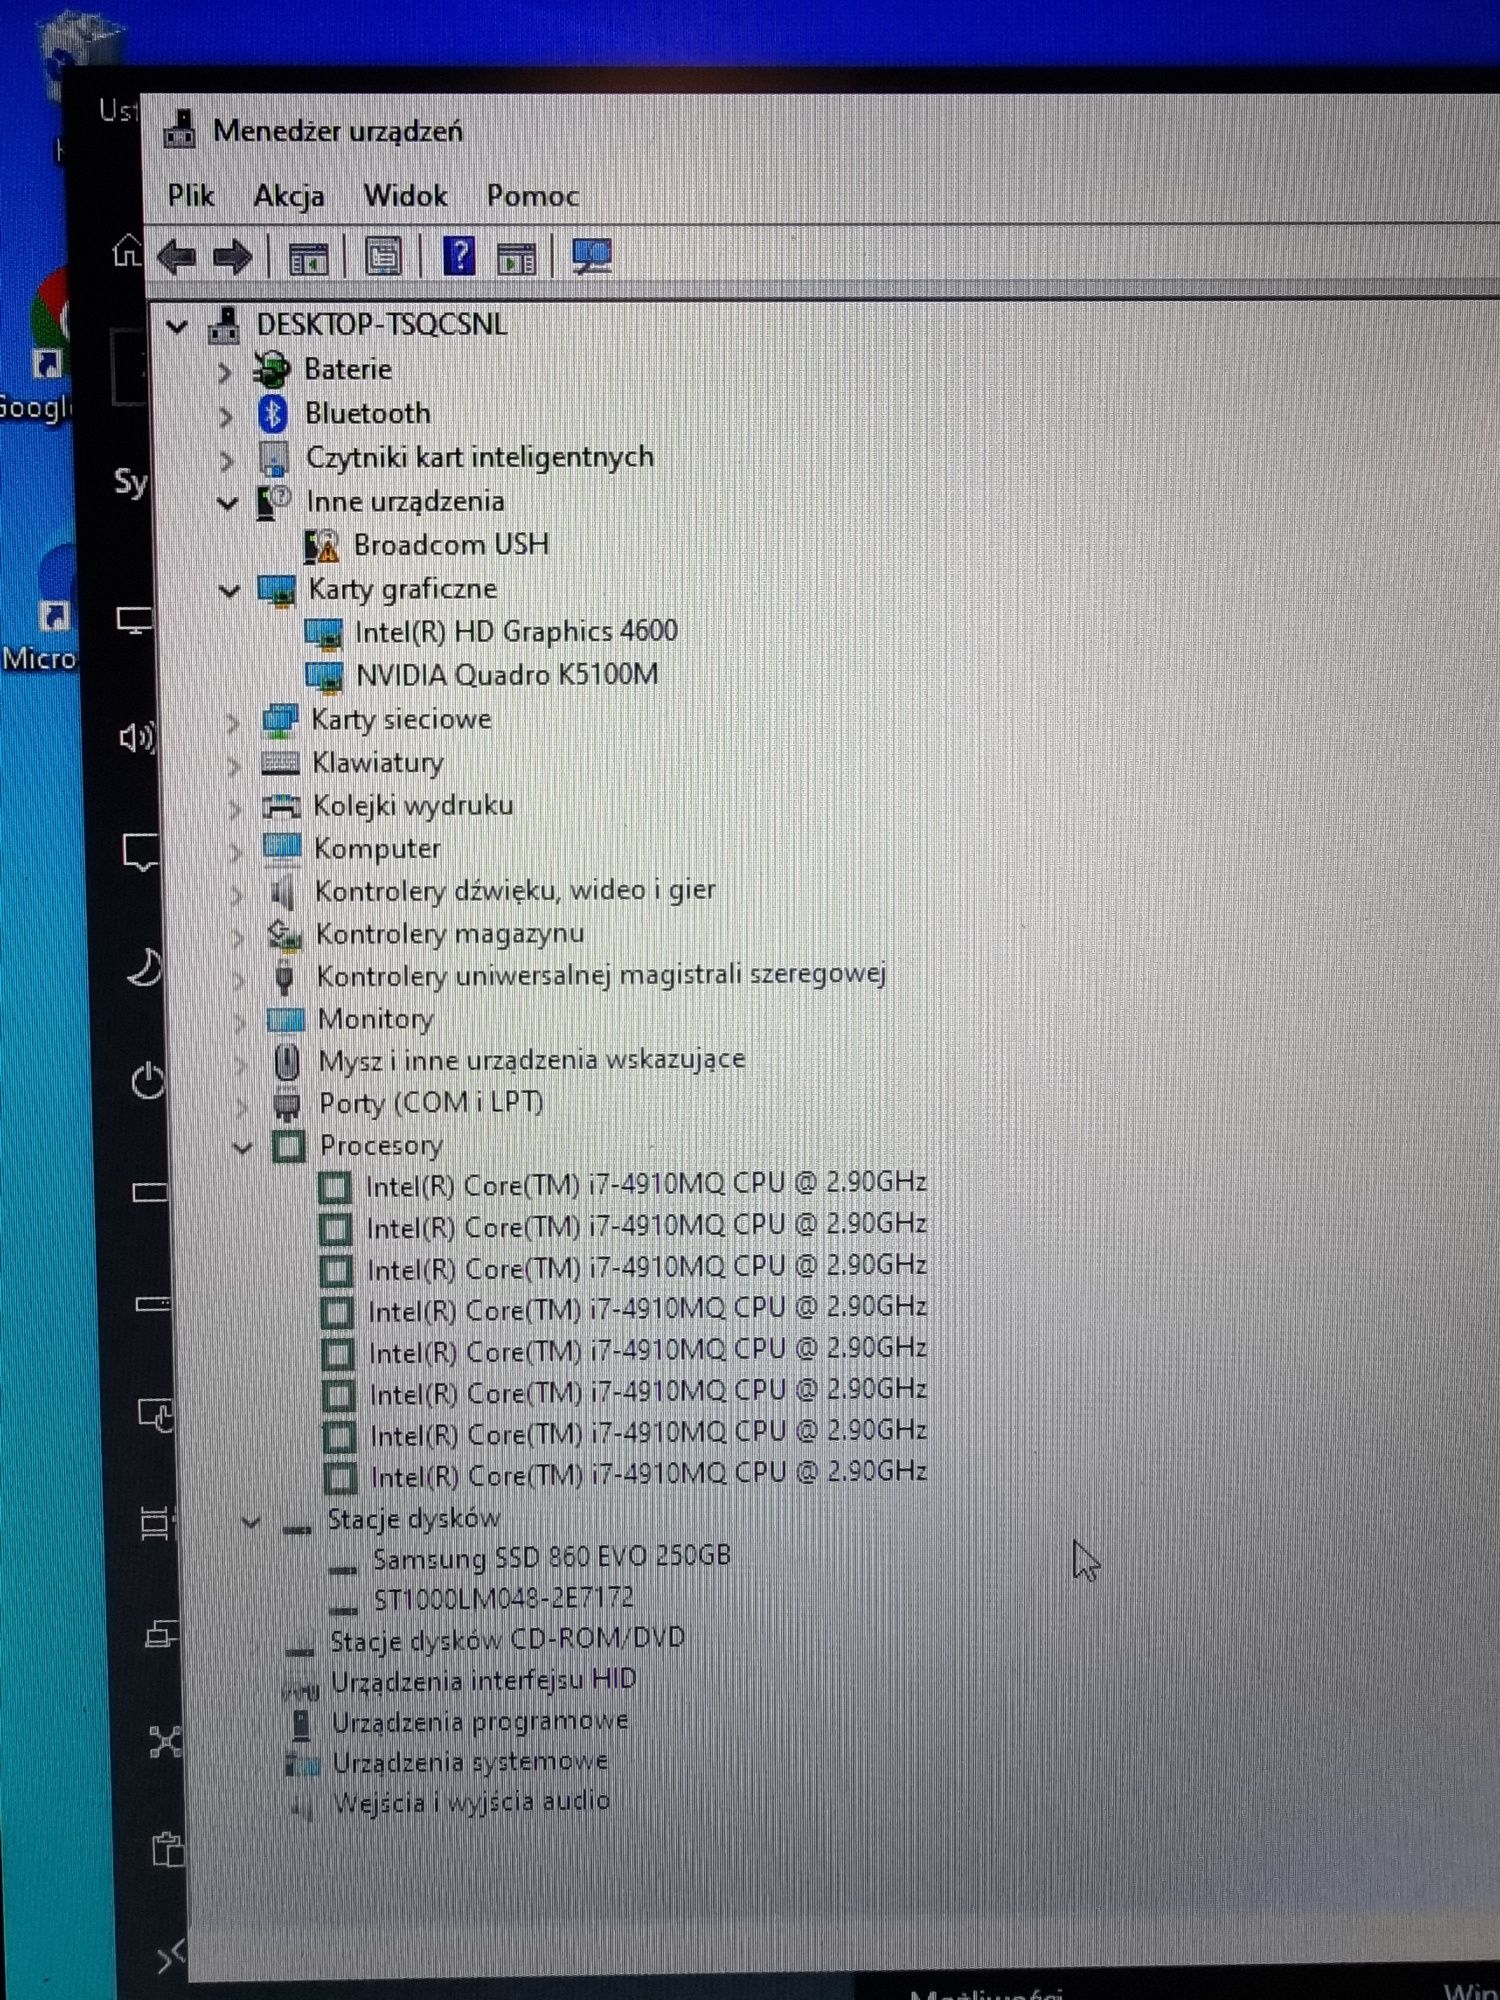Screen dimensions: 1500x2000
Task: Click the Inne urządzenia unknown device icon
Action: pyautogui.click(x=273, y=502)
